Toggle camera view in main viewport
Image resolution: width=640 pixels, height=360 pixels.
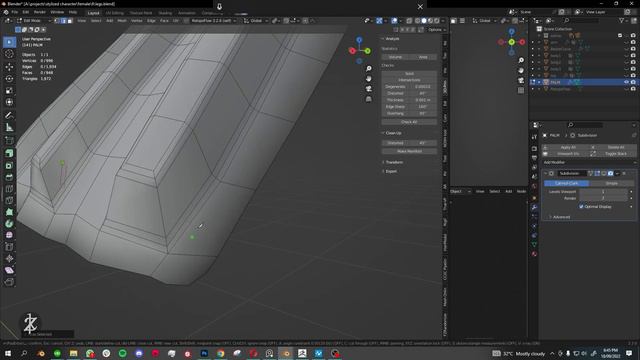[x=369, y=89]
